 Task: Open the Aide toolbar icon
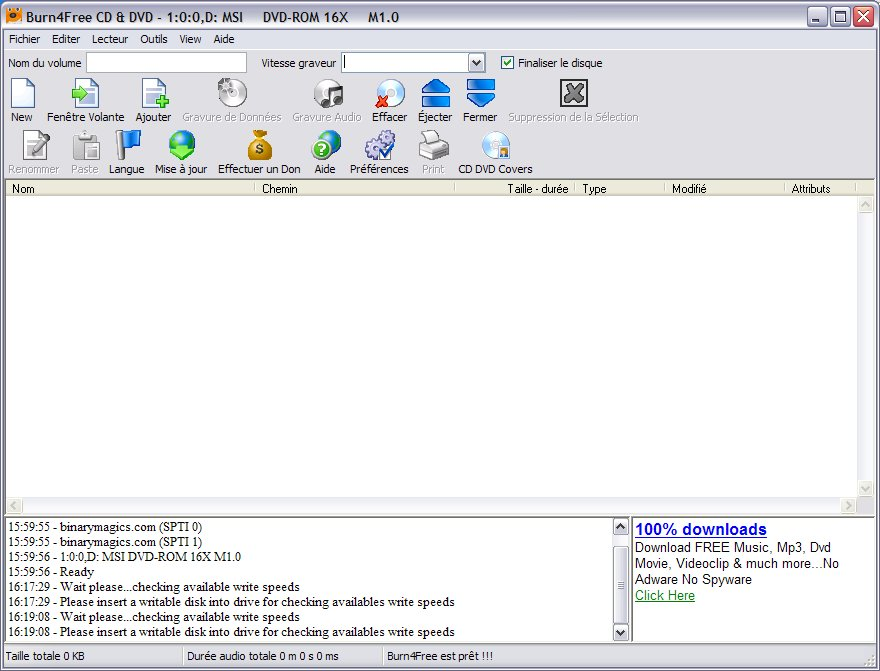[x=326, y=145]
